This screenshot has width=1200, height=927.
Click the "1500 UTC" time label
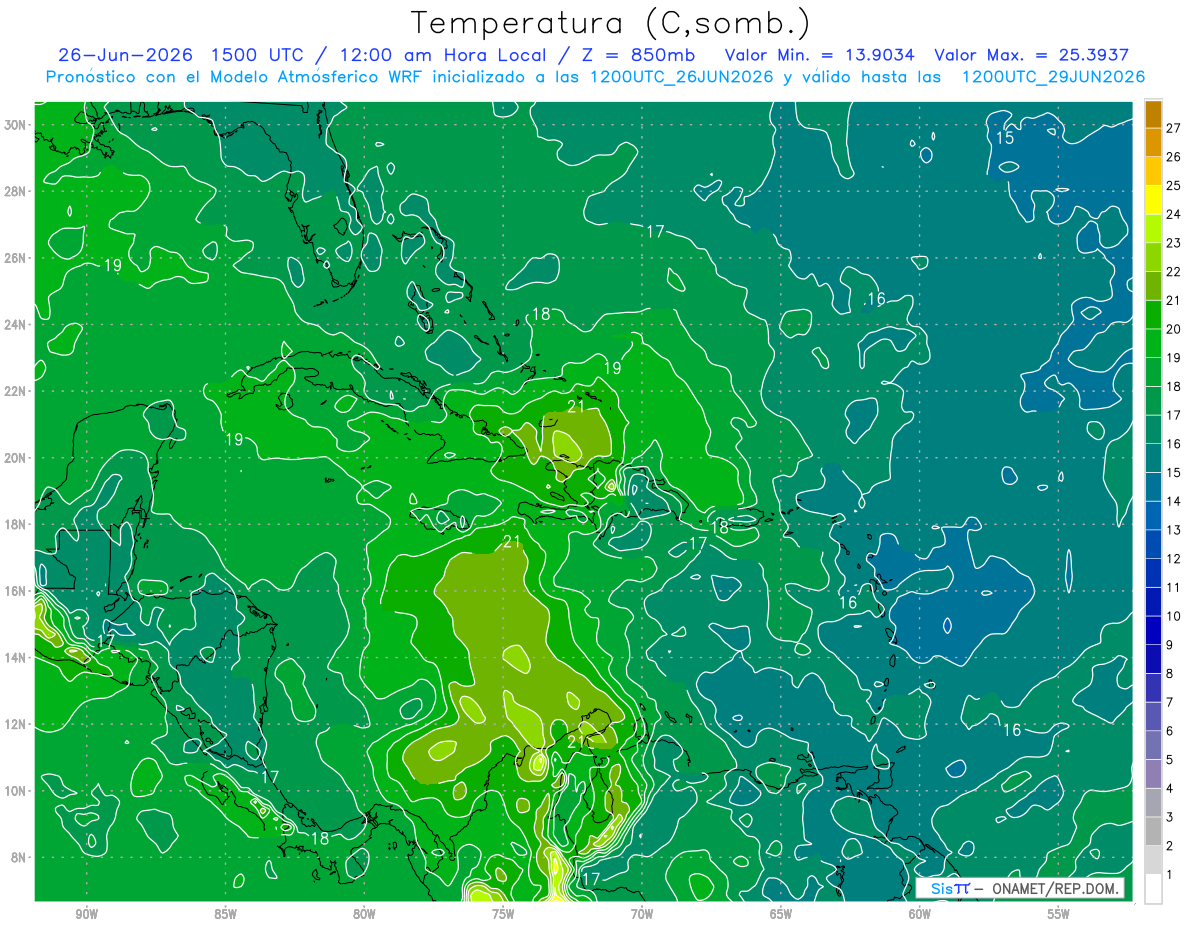tap(258, 55)
